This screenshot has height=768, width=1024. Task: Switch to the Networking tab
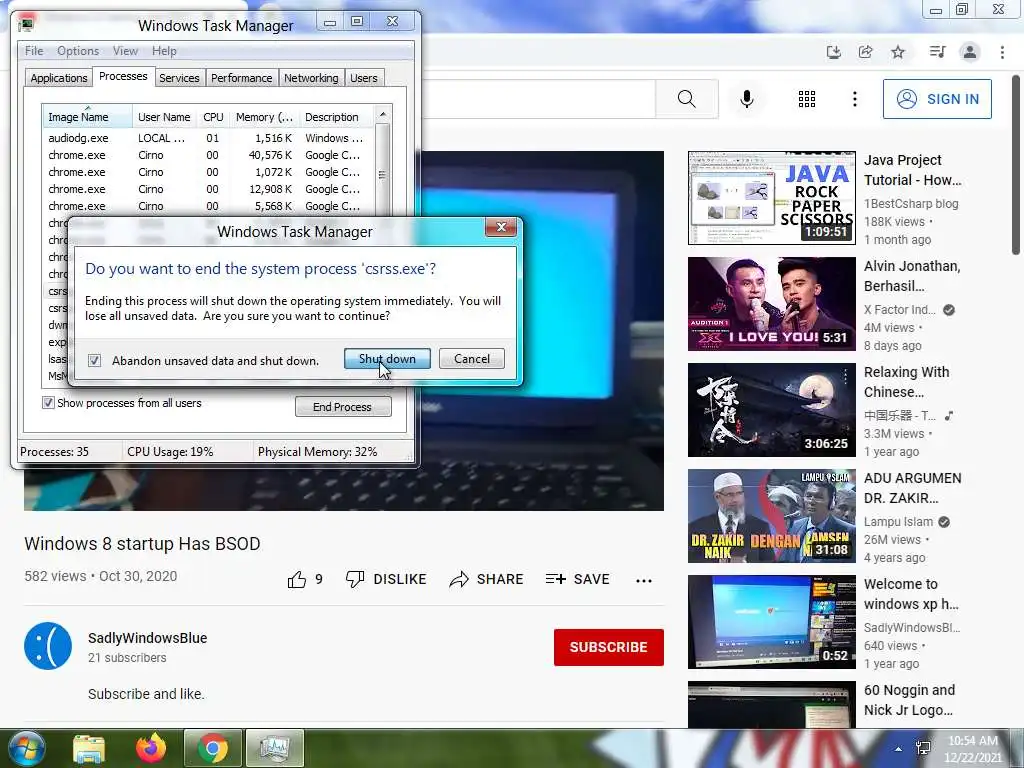tap(311, 78)
